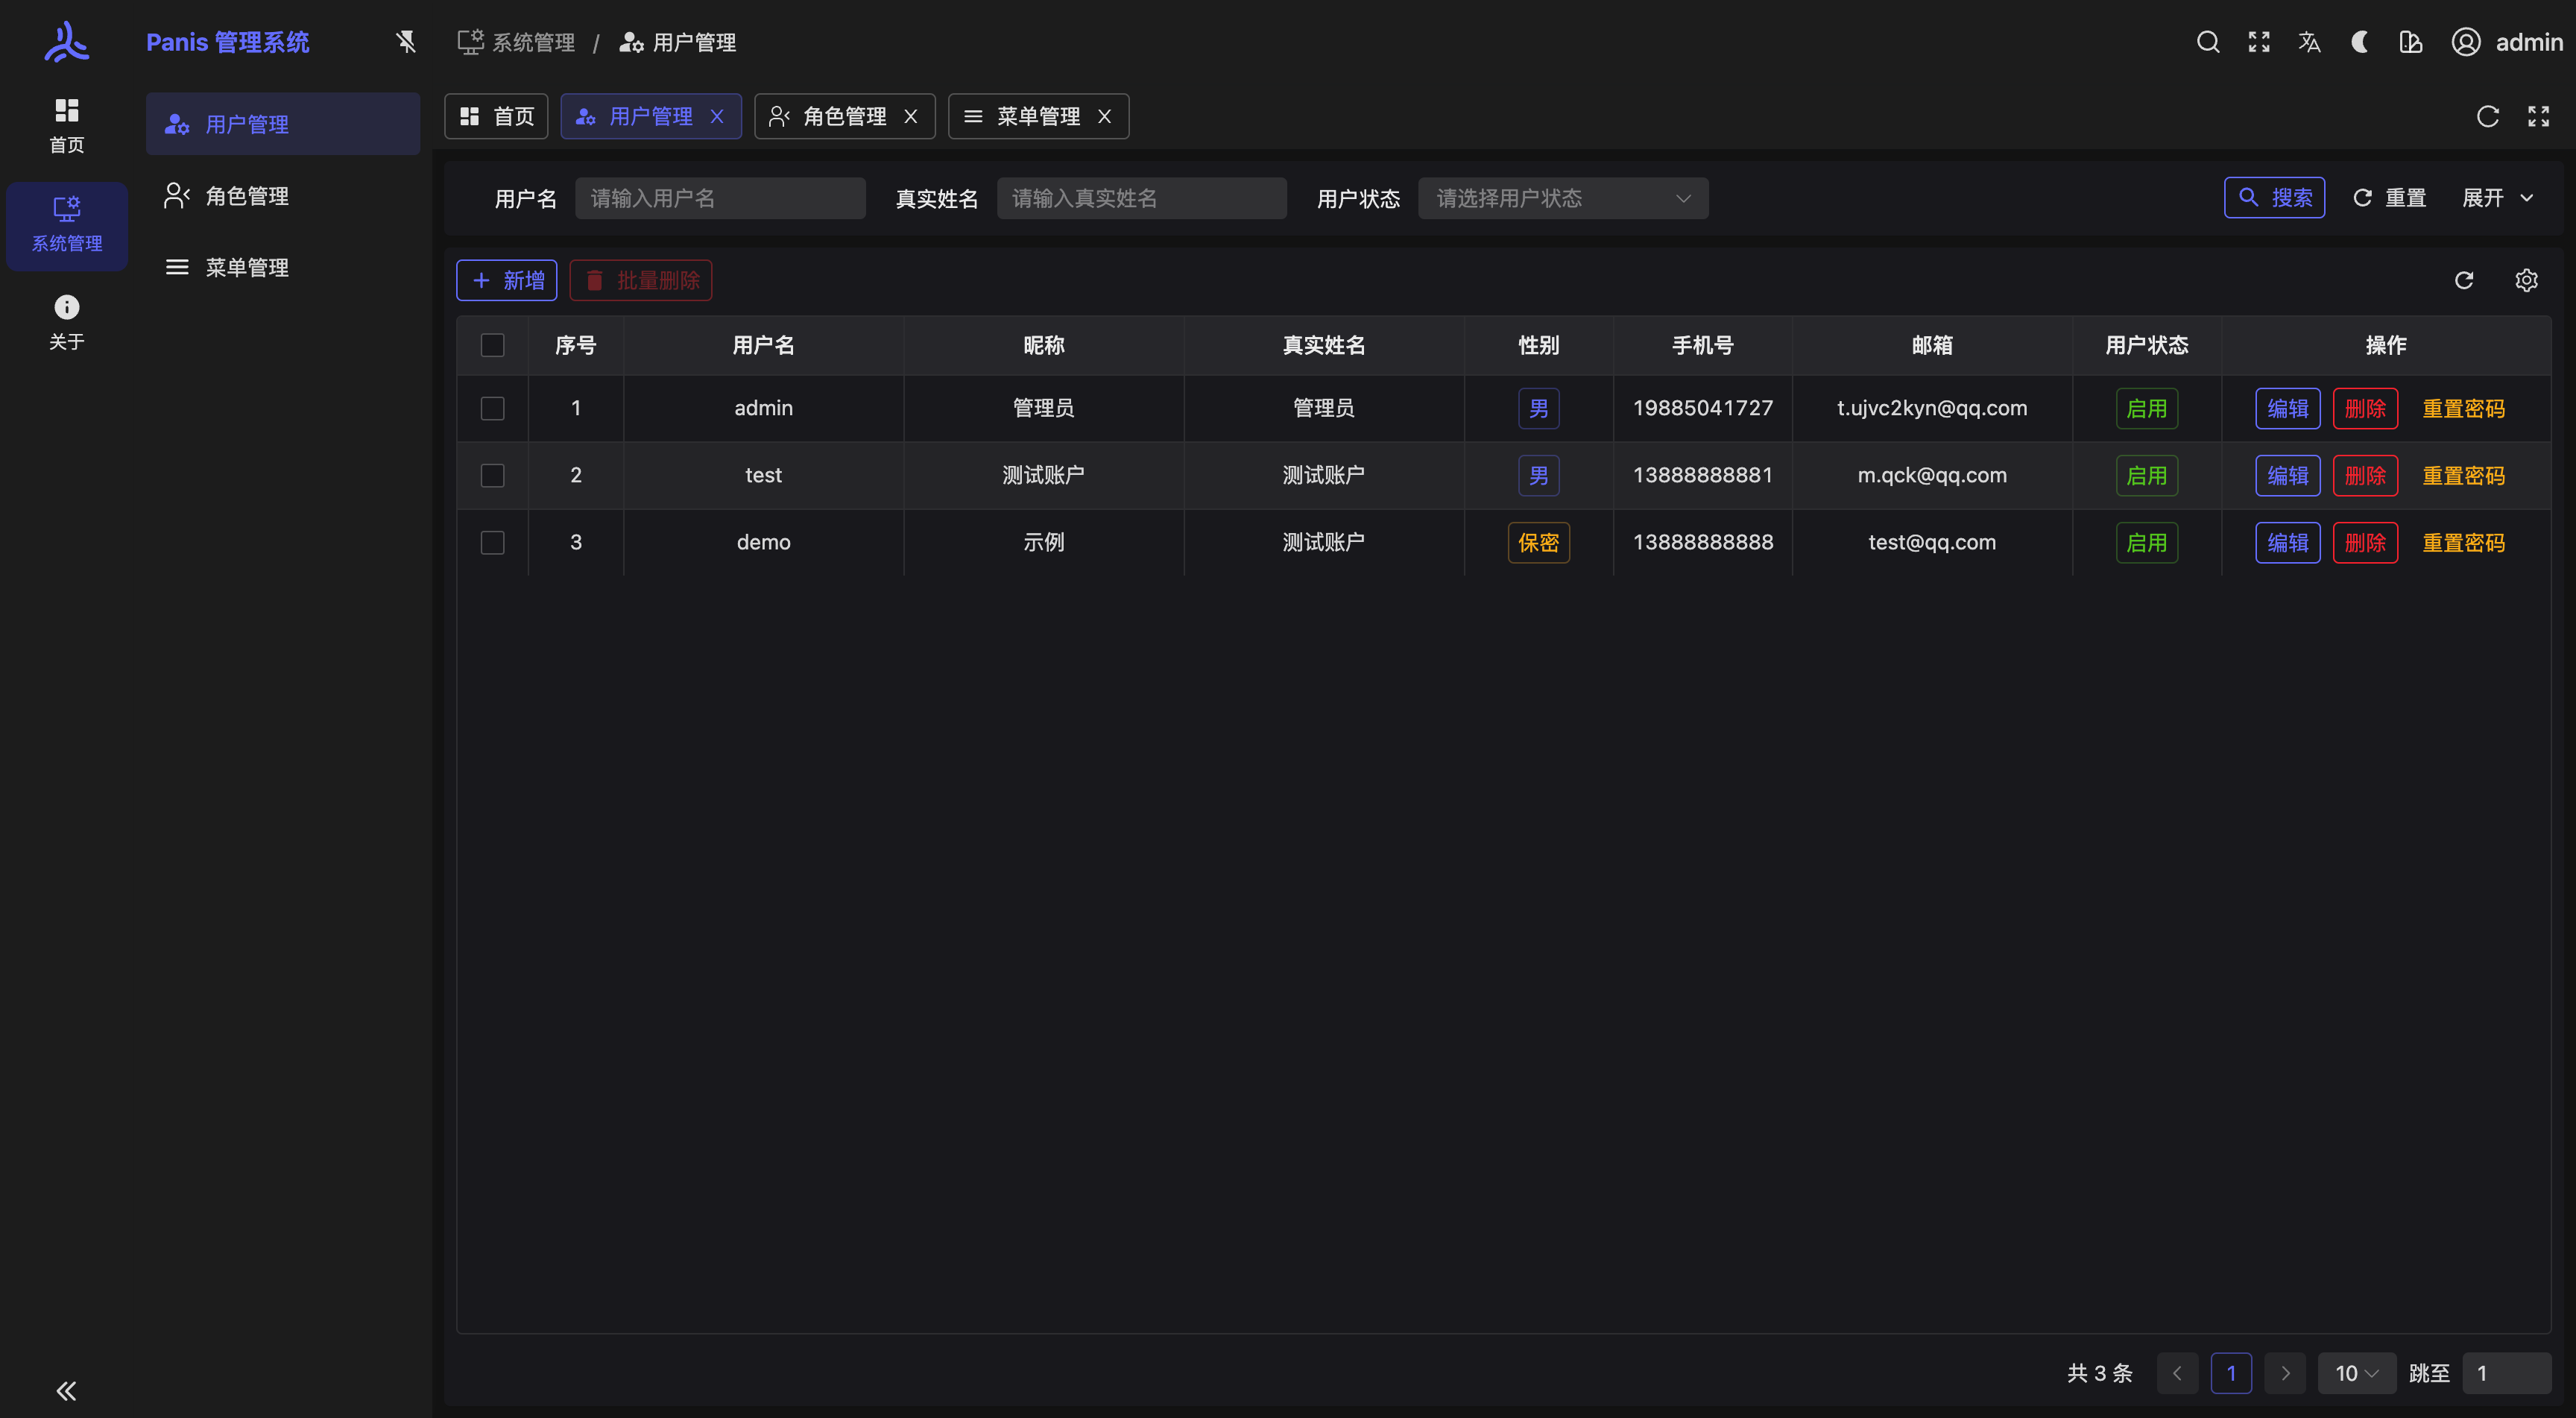
Task: Check the row checkbox for demo
Action: [492, 542]
